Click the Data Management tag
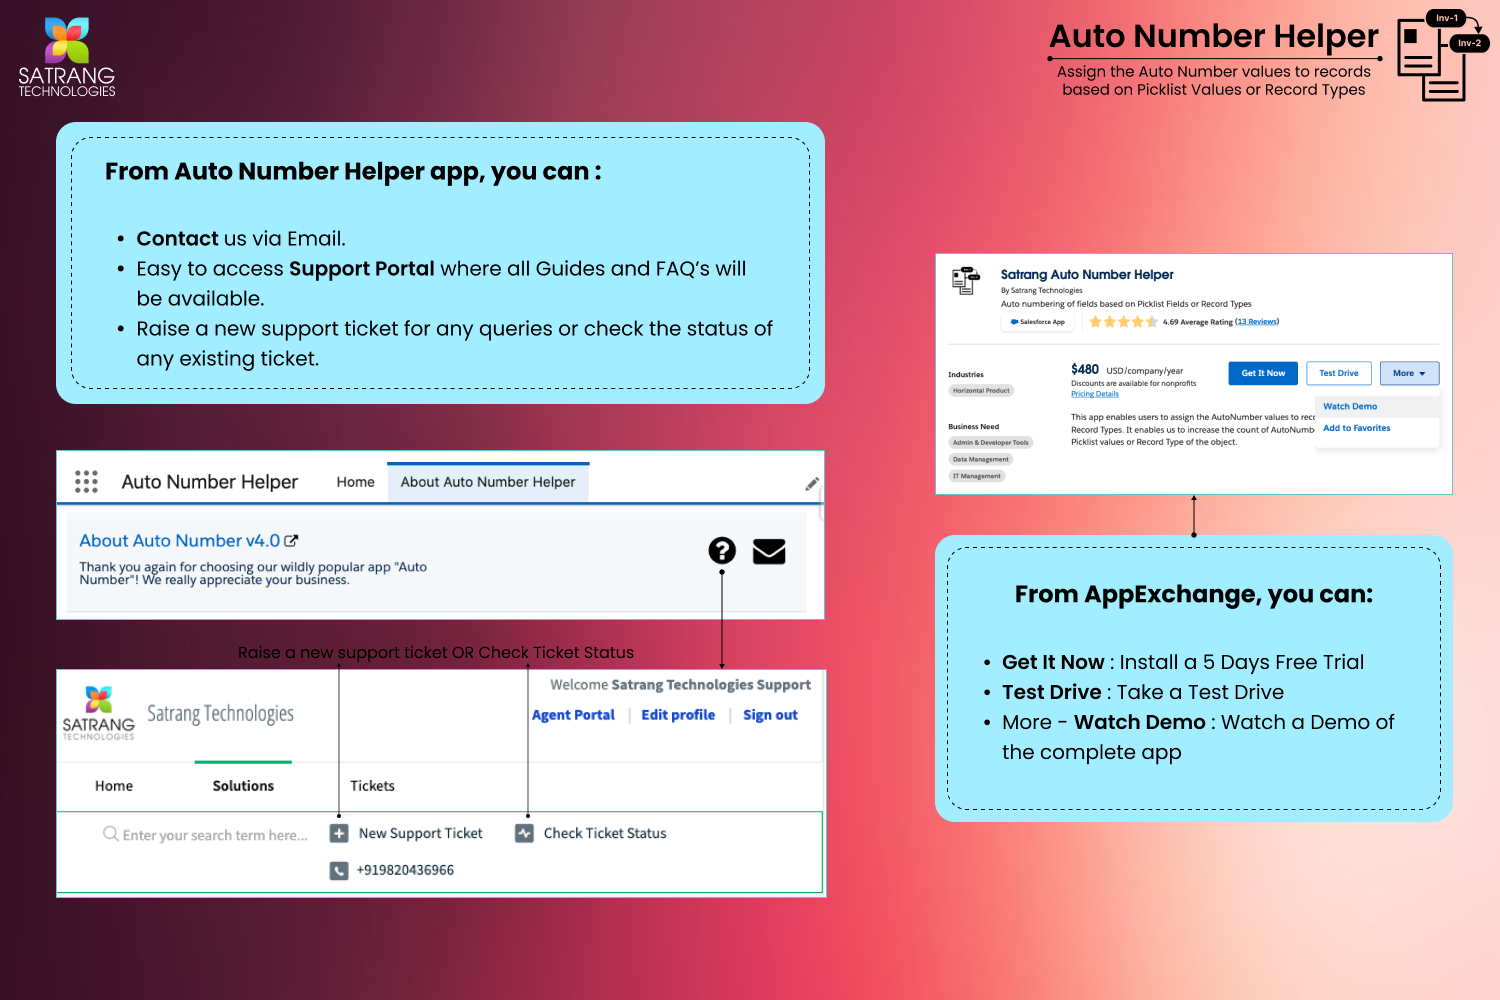 point(980,459)
